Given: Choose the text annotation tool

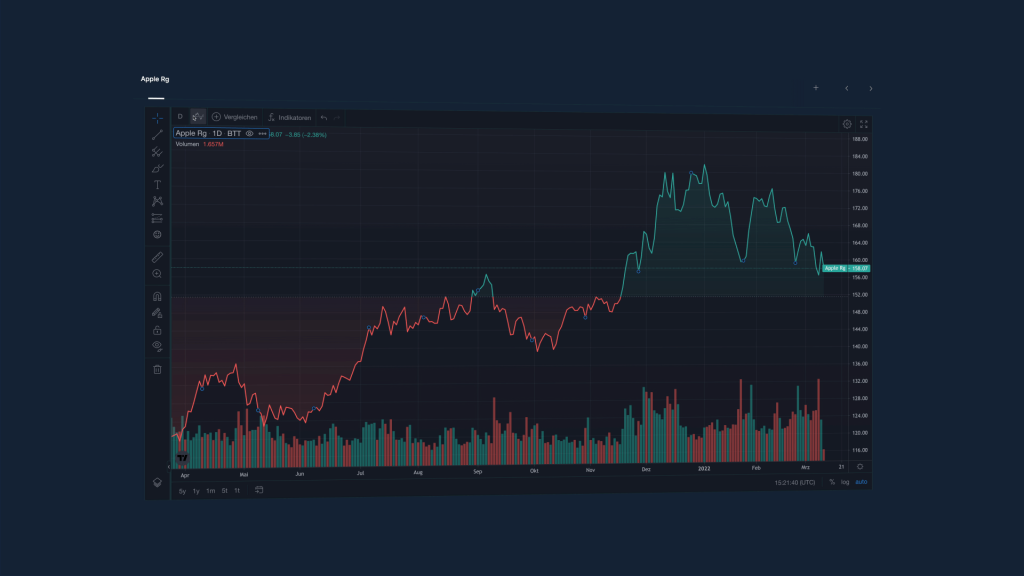Looking at the screenshot, I should tap(157, 185).
